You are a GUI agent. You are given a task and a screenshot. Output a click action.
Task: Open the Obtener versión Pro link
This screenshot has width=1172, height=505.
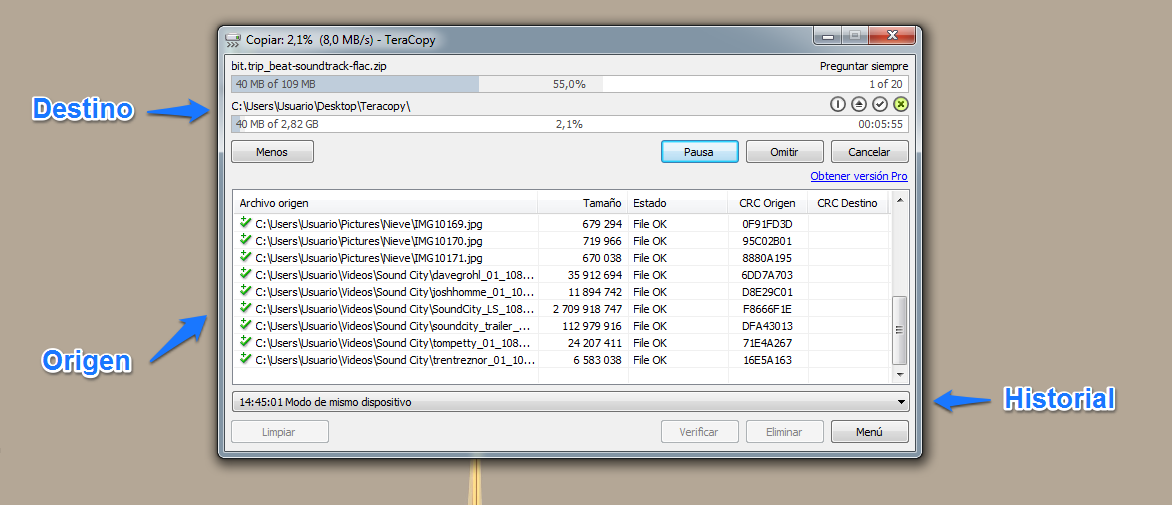(x=859, y=177)
